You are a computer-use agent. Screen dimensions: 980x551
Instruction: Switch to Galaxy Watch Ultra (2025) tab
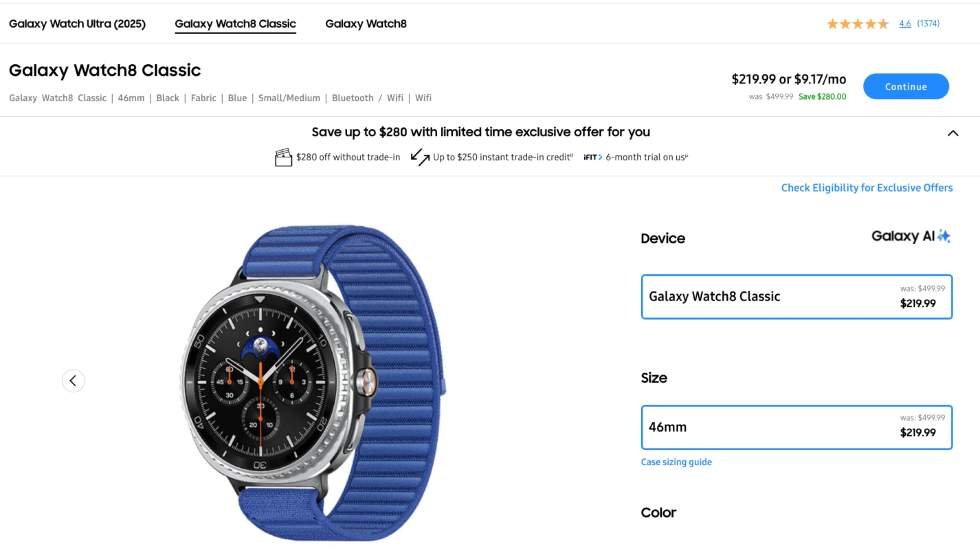tap(77, 24)
